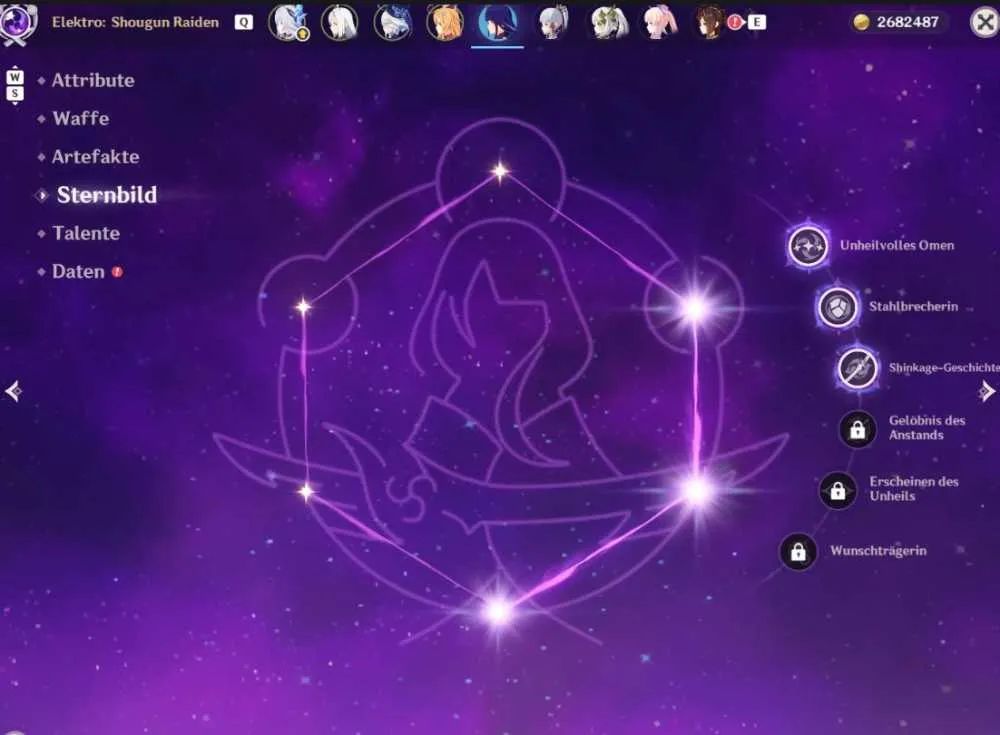Click the locked Gelöbnis des Anstands node

tap(858, 429)
